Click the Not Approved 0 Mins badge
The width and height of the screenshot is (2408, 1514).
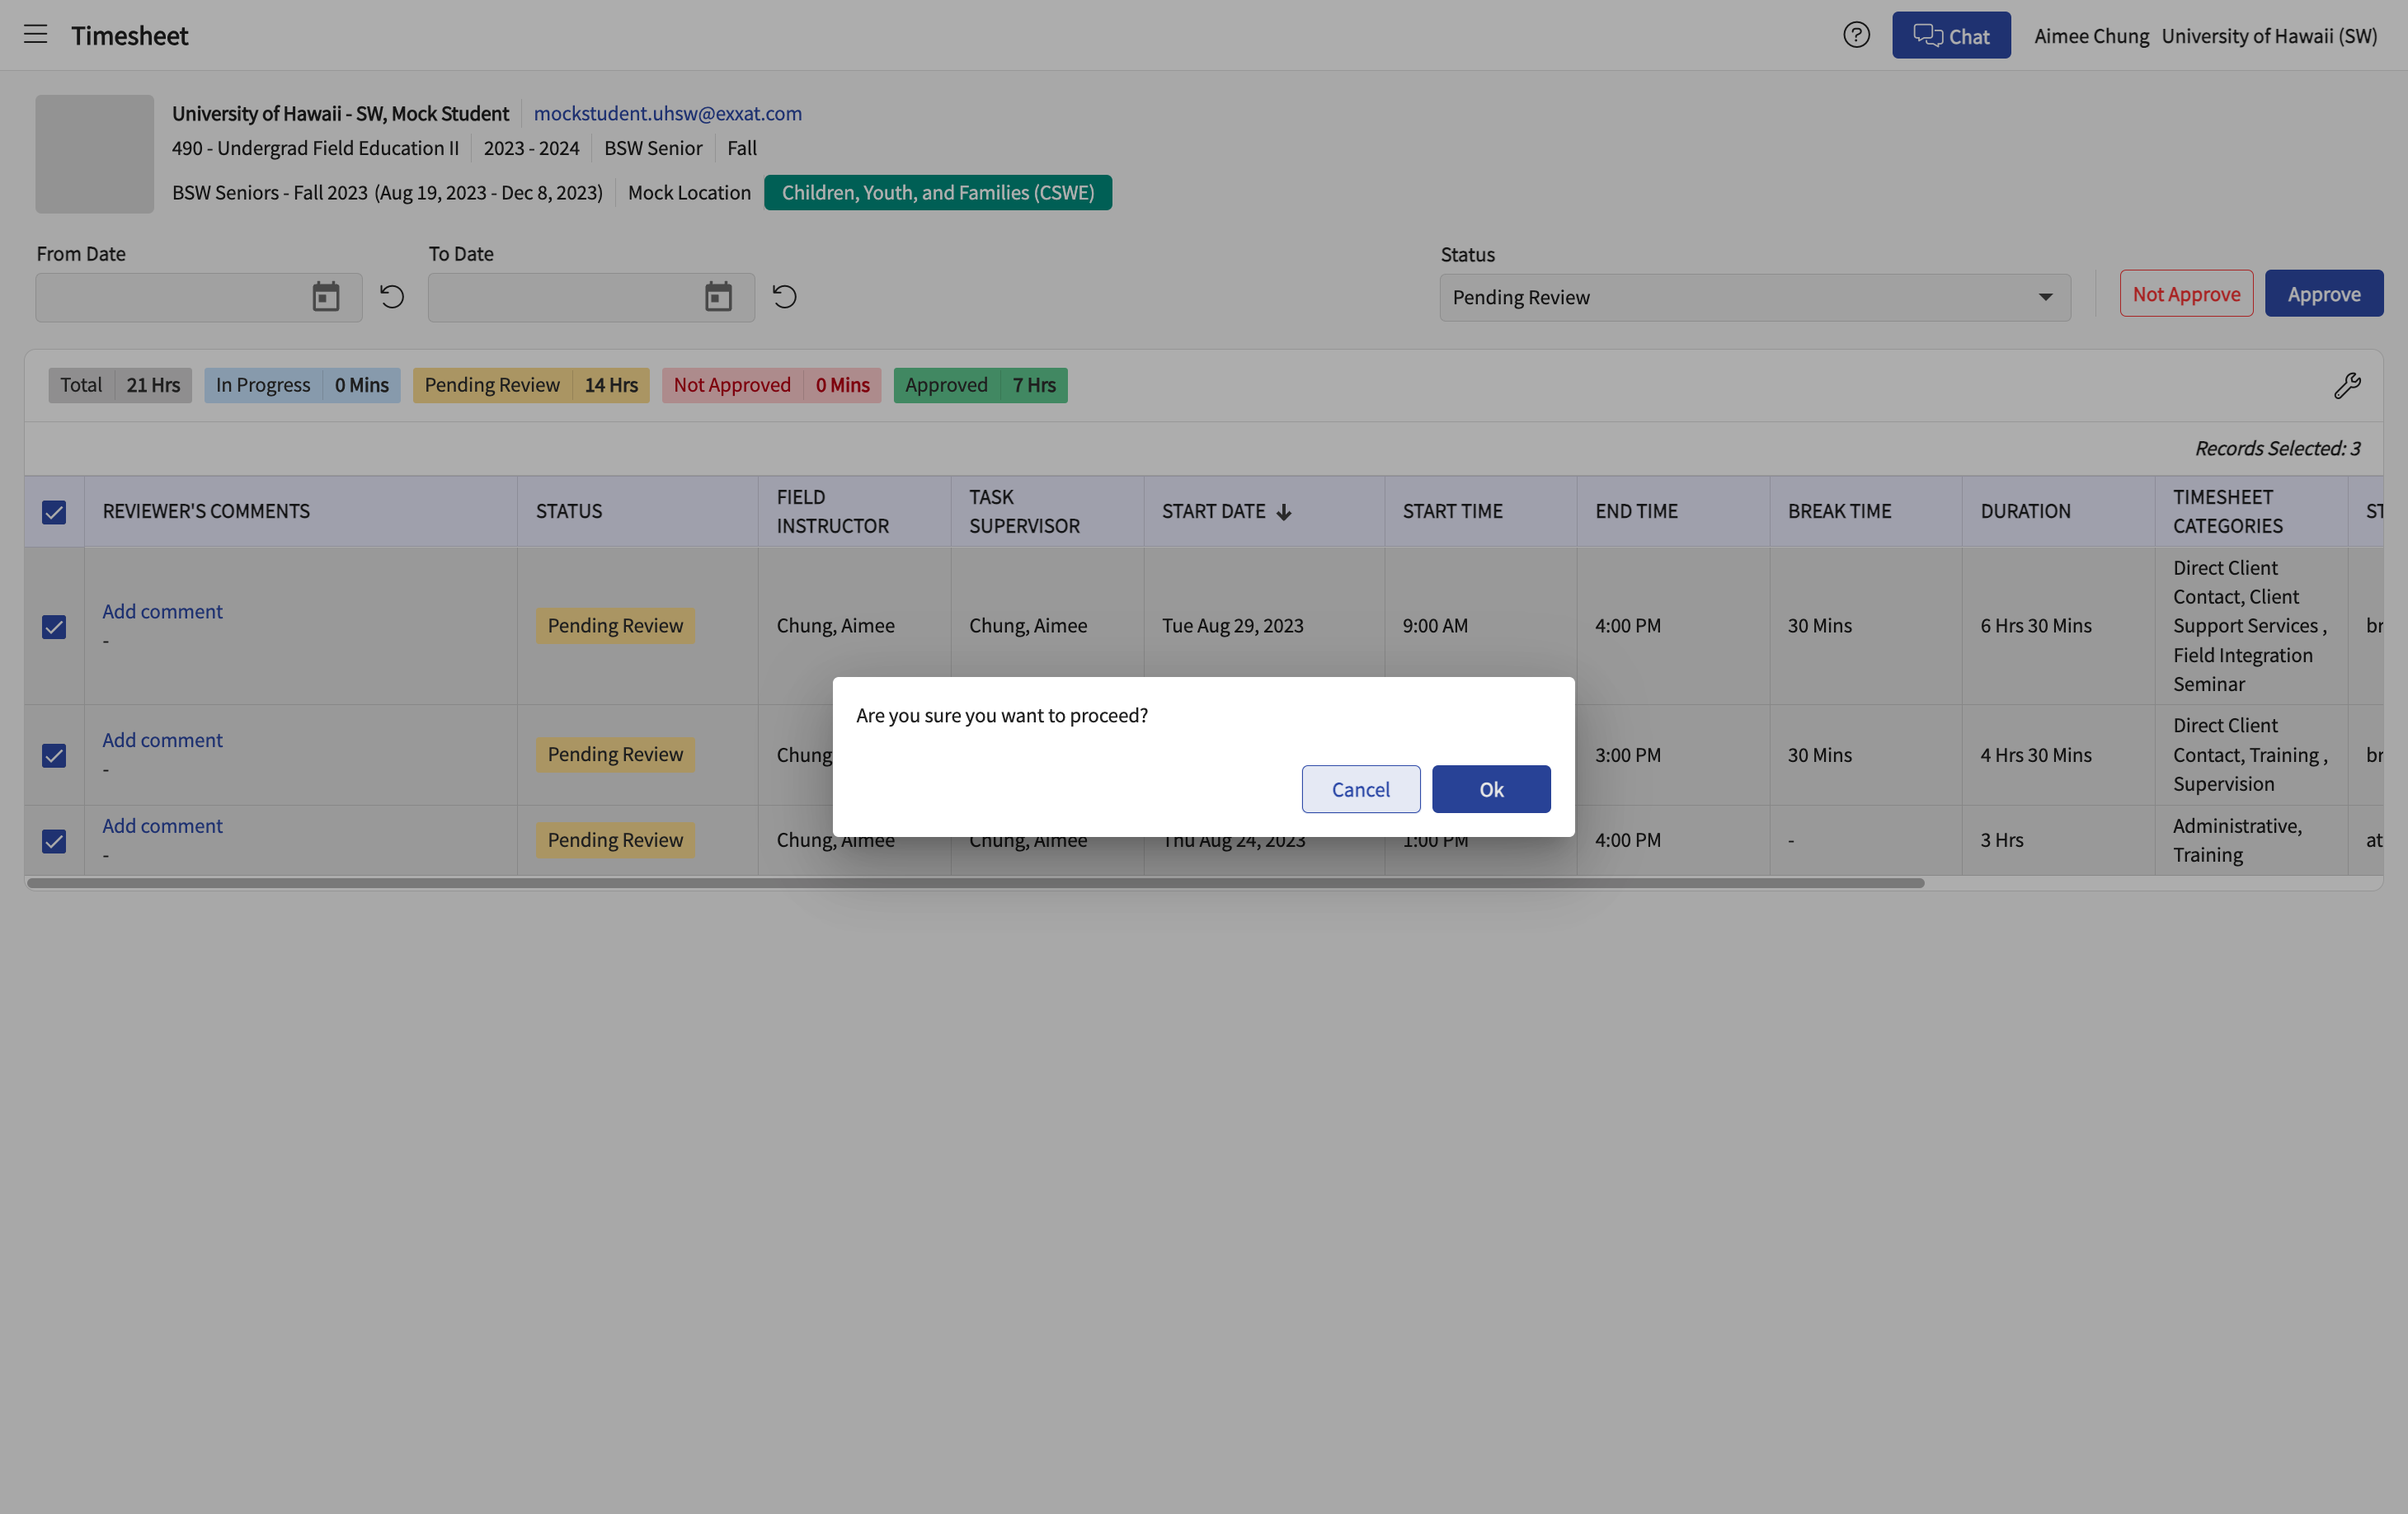[x=771, y=385]
